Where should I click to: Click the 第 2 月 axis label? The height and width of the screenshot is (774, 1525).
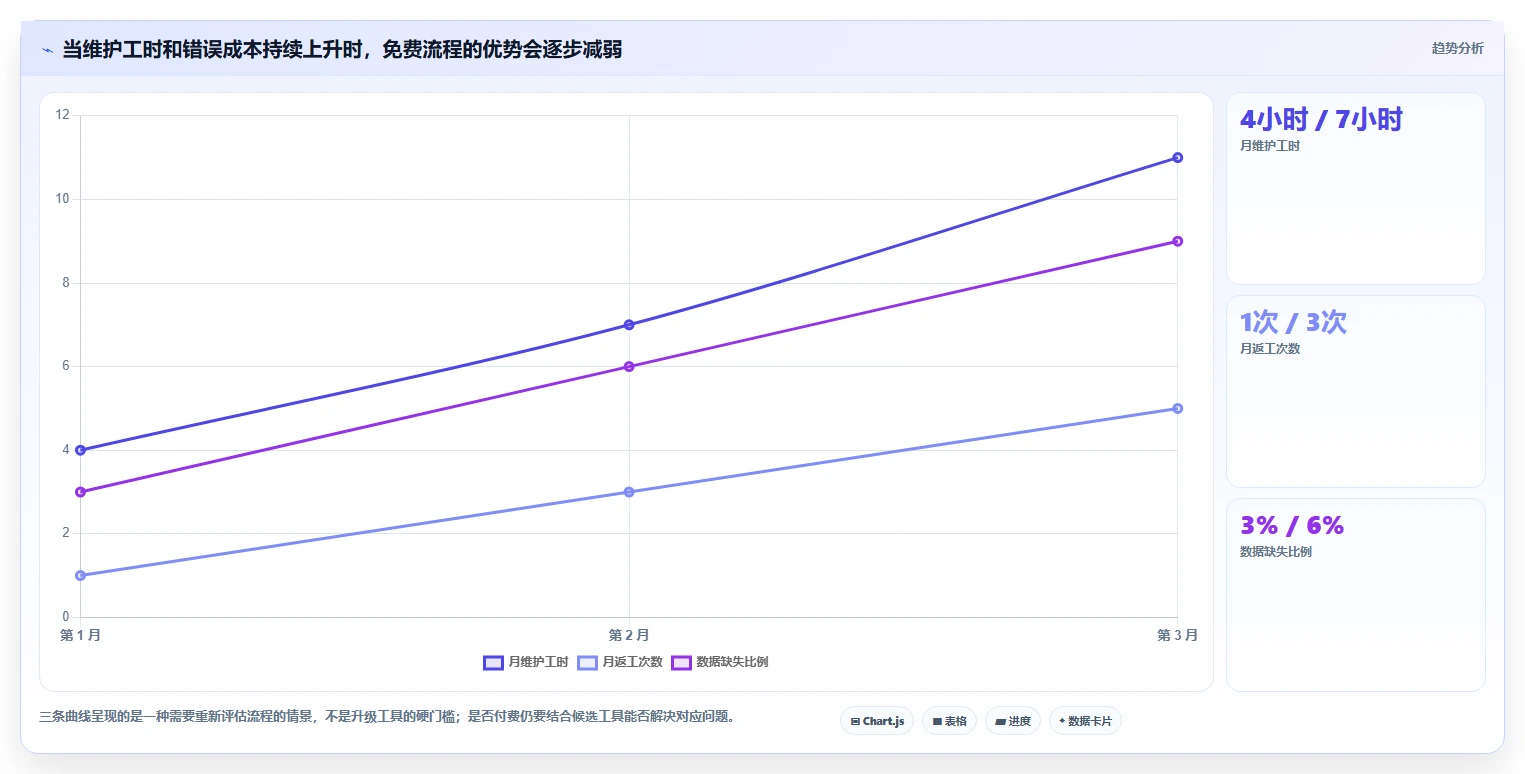(629, 635)
